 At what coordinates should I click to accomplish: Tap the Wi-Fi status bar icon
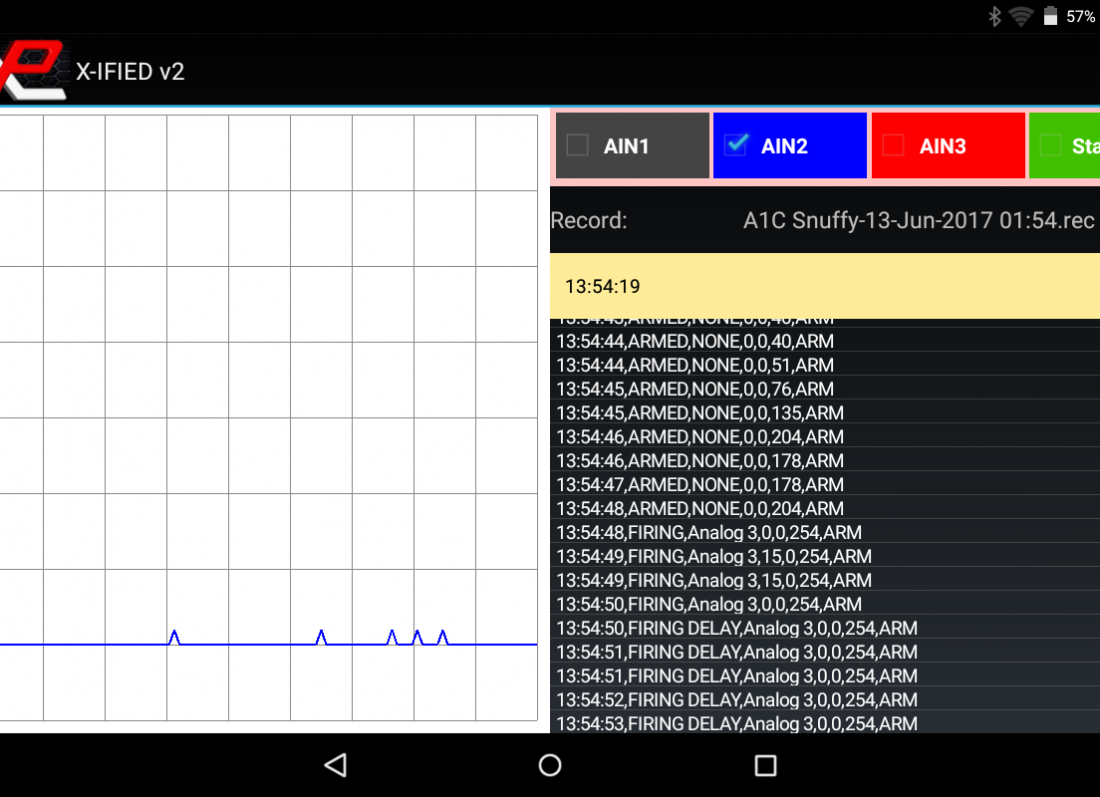click(x=1021, y=16)
